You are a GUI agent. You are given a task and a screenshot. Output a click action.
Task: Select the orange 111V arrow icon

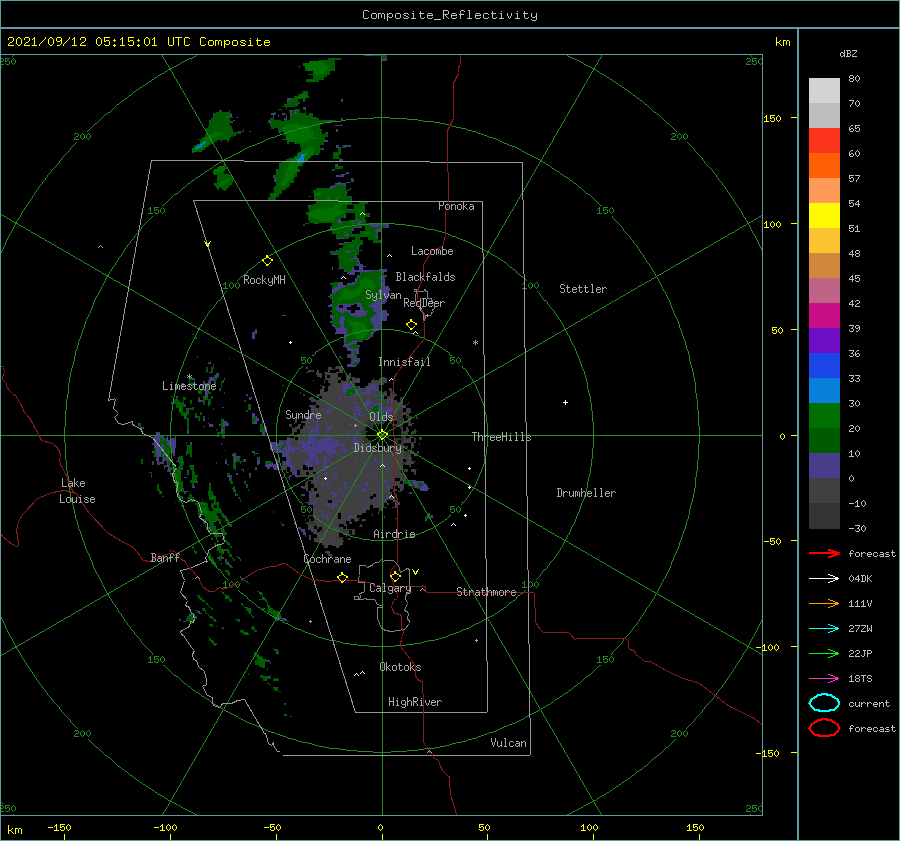tap(824, 603)
